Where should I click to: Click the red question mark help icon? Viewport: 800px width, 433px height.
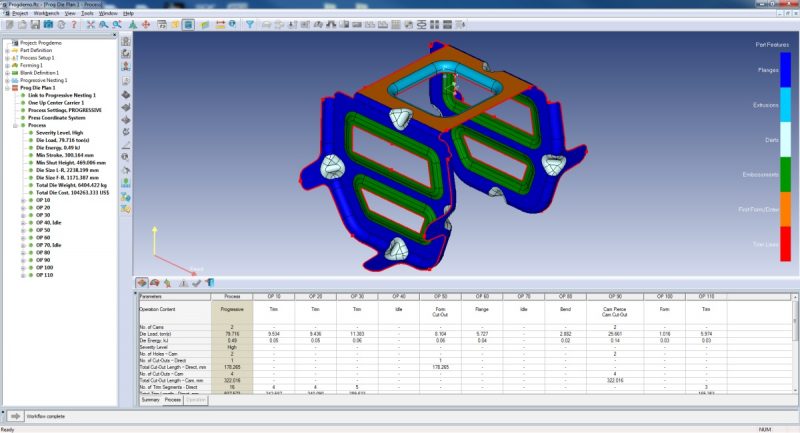[x=74, y=24]
